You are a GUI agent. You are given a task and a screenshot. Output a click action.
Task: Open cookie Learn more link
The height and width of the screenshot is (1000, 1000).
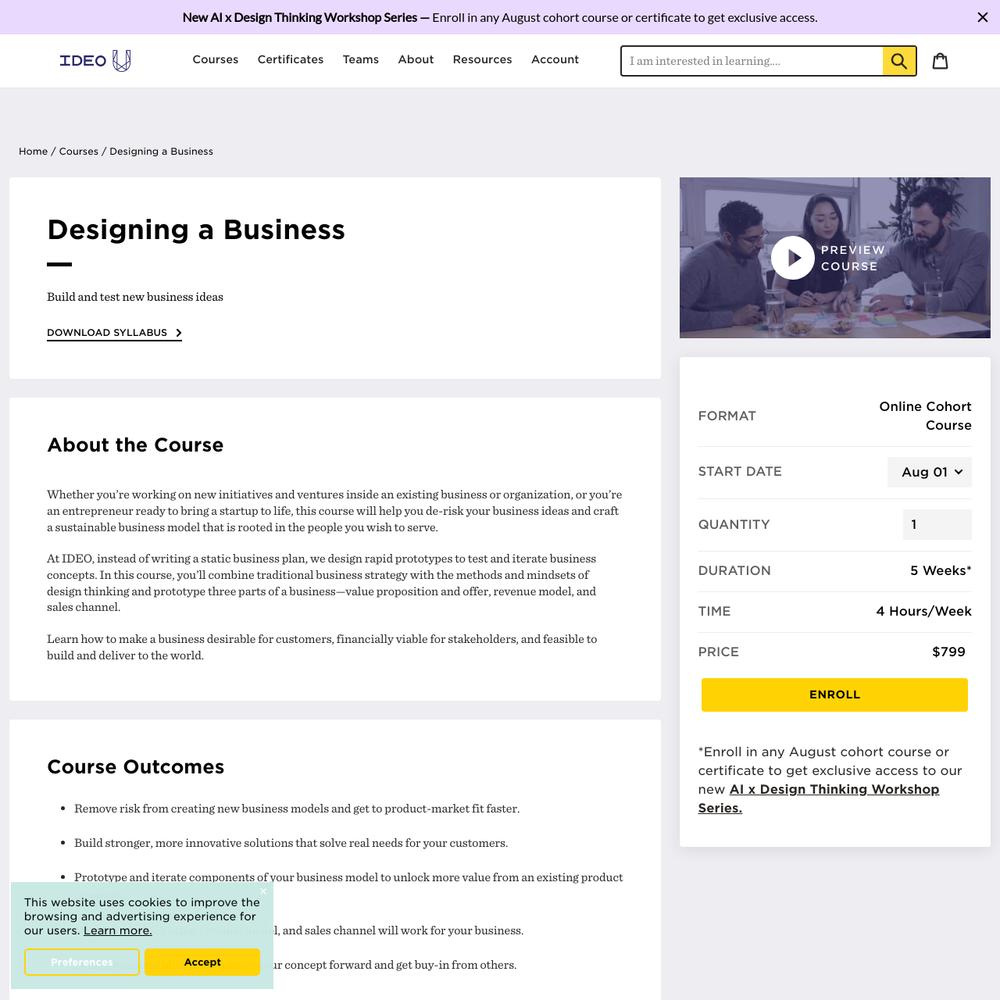tap(117, 930)
